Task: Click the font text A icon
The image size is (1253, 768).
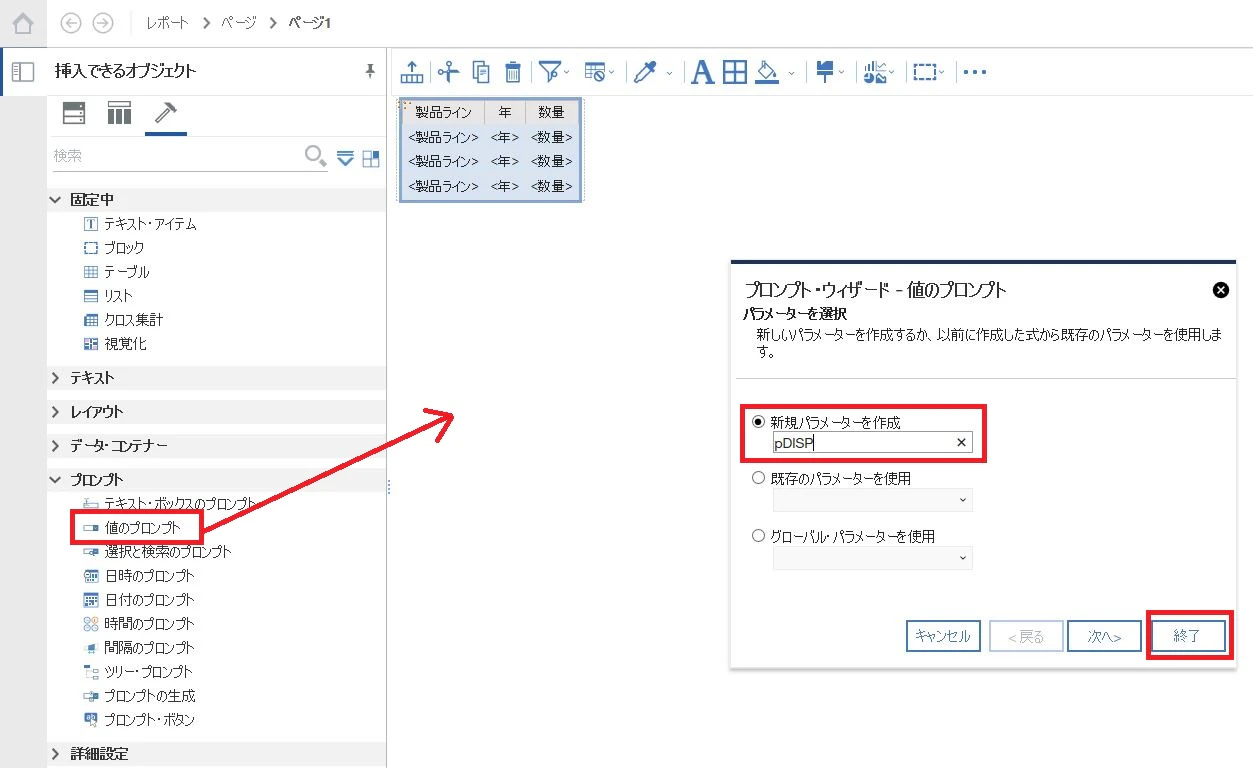Action: 703,72
